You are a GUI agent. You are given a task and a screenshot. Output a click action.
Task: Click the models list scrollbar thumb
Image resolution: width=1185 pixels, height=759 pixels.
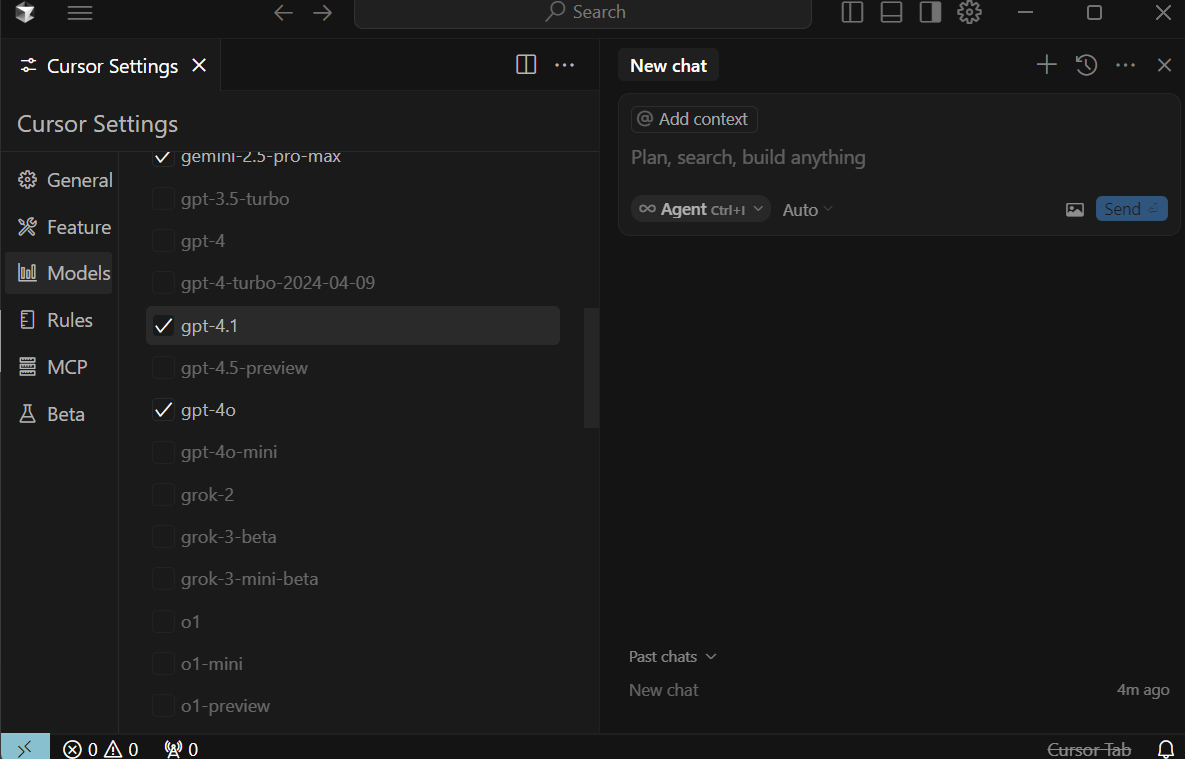(591, 367)
